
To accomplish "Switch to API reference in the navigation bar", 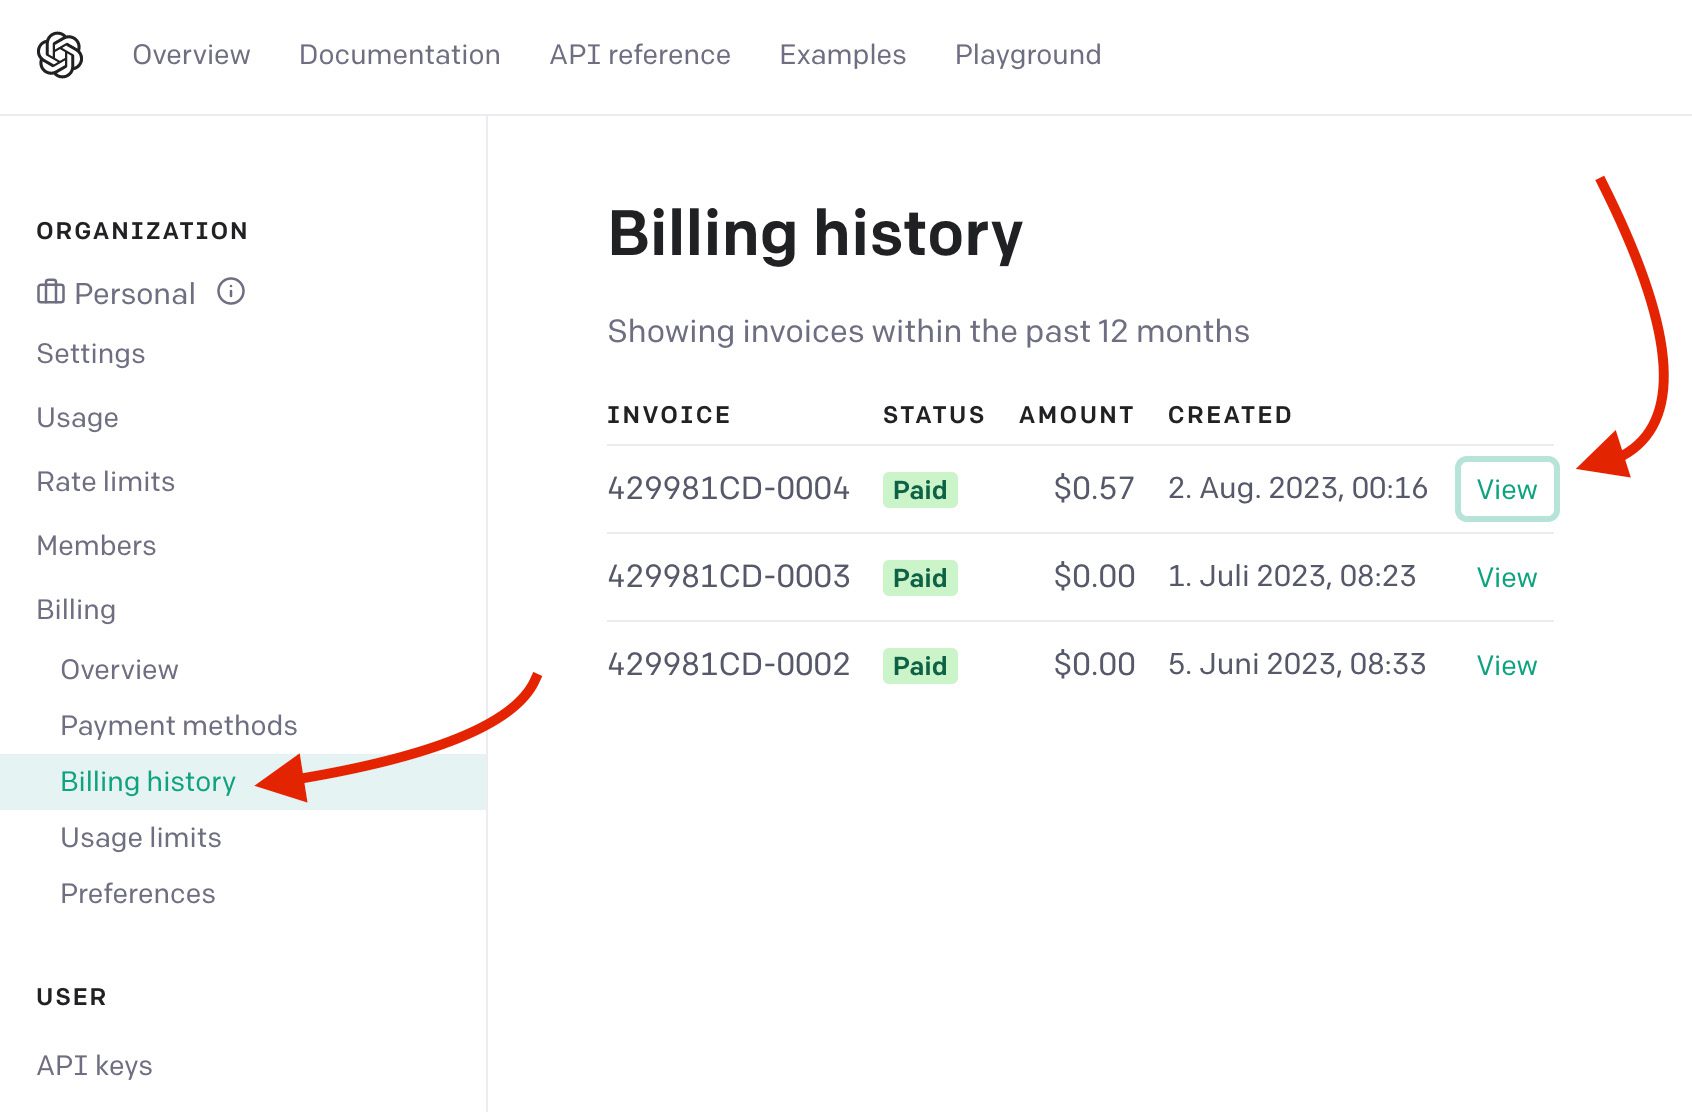I will point(639,55).
